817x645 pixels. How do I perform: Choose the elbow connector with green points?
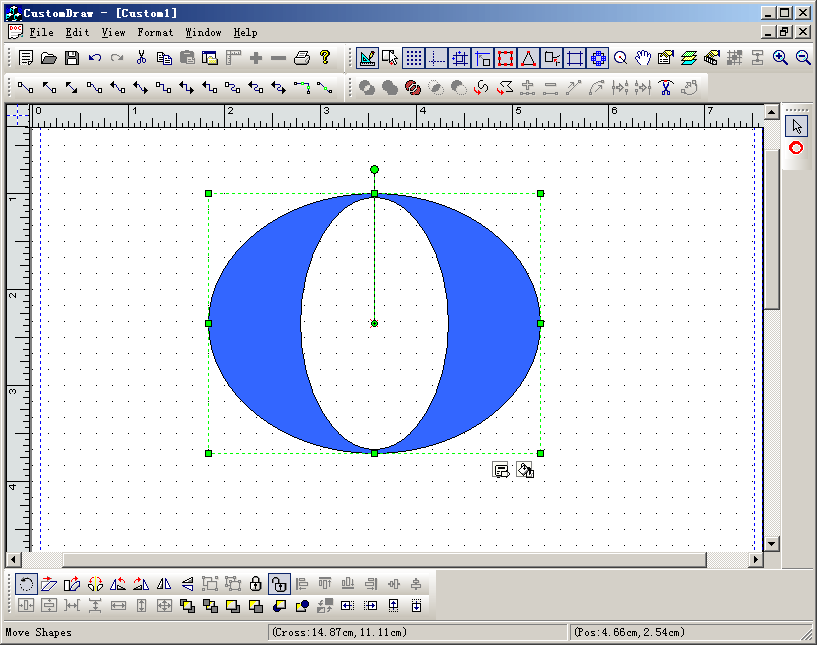302,87
